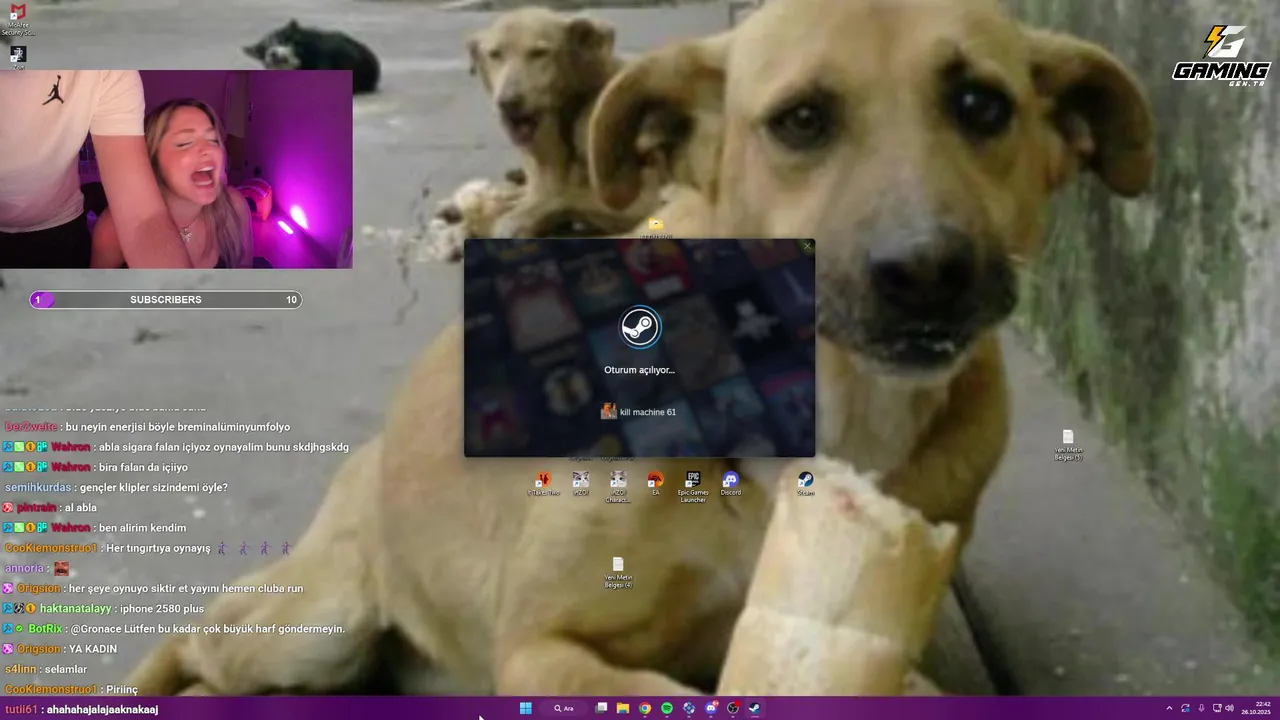Image resolution: width=1280 pixels, height=720 pixels.
Task: Click the Oturum açılıyor status text
Action: tap(639, 370)
